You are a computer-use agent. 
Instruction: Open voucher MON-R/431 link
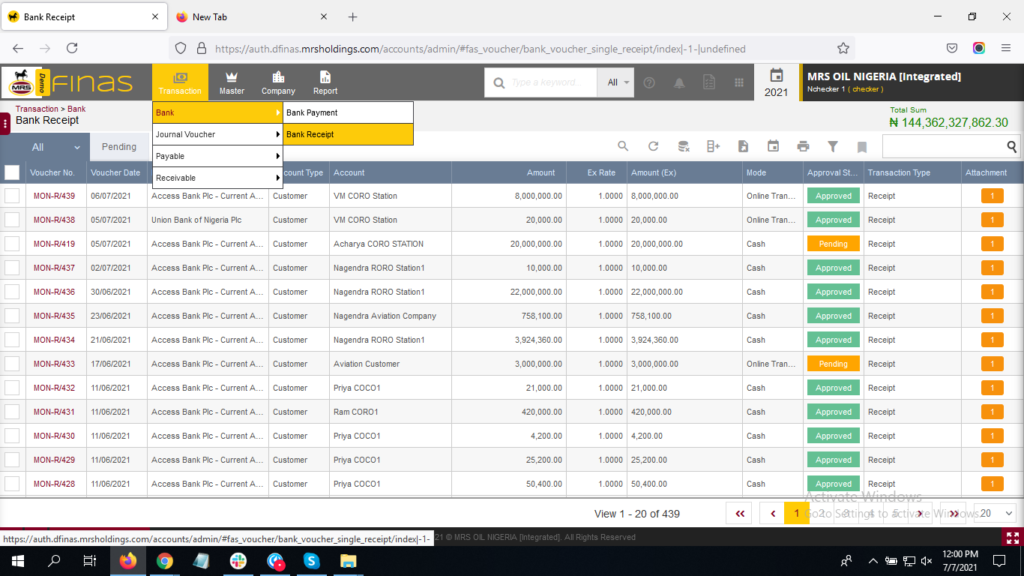tap(54, 412)
